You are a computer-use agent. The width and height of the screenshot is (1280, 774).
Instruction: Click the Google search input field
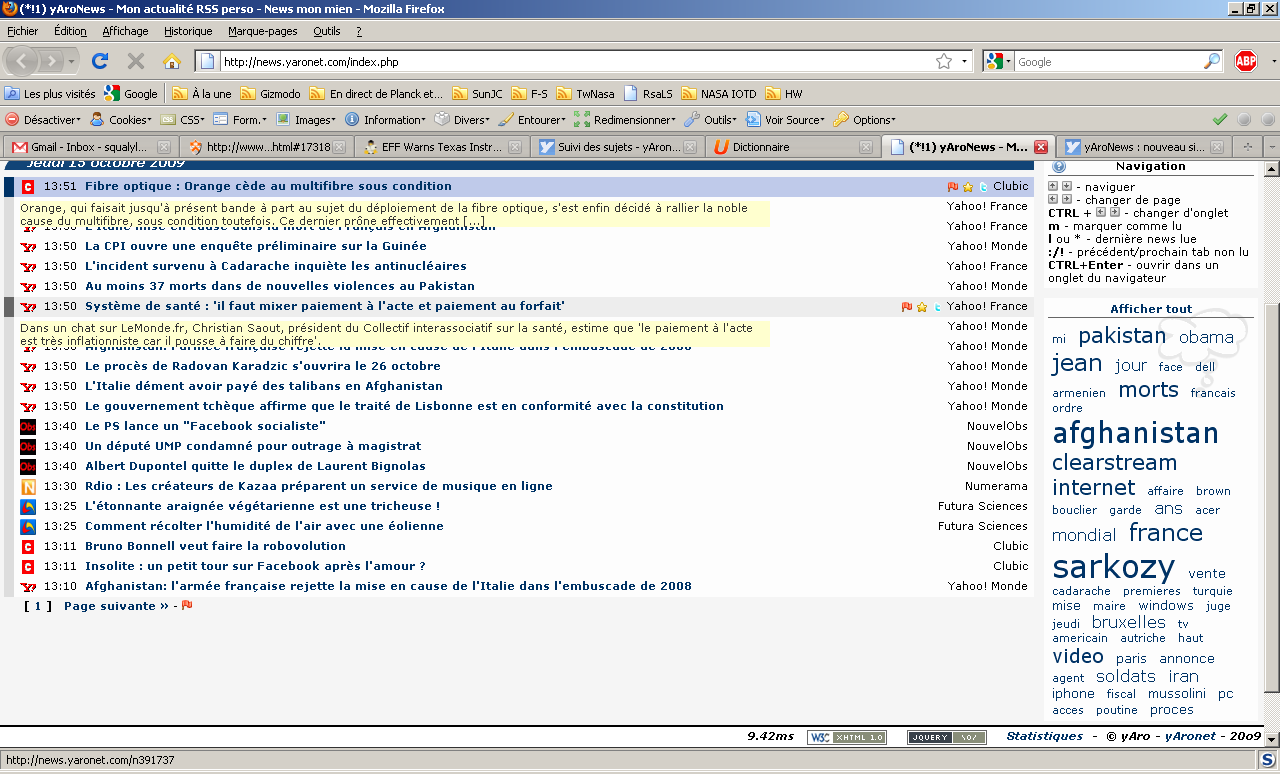click(1108, 61)
